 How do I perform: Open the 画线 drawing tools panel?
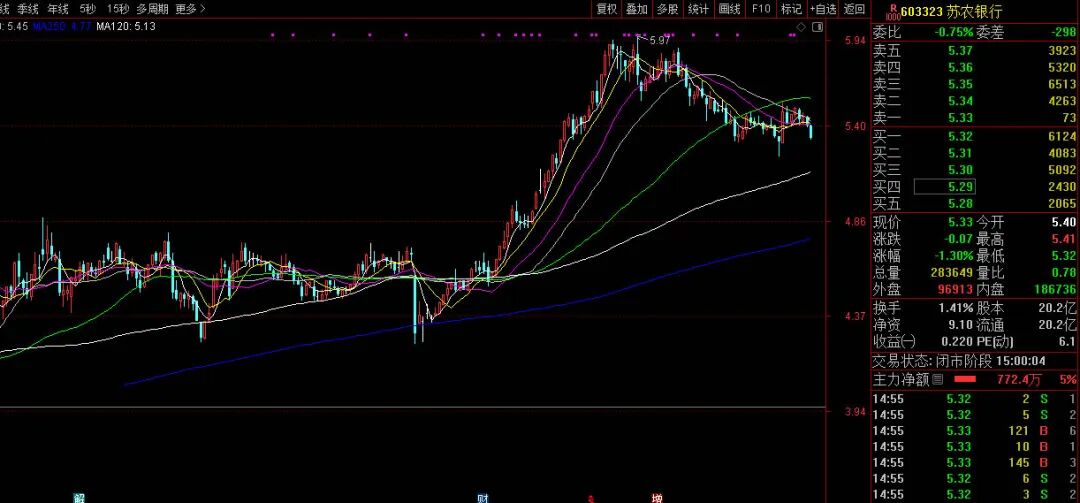730,9
